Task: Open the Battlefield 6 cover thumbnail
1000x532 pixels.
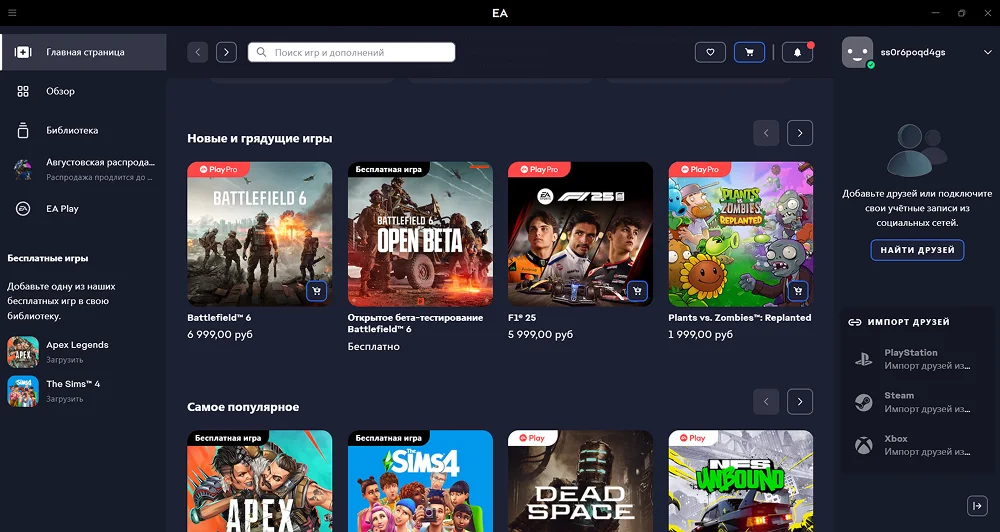Action: (x=260, y=234)
